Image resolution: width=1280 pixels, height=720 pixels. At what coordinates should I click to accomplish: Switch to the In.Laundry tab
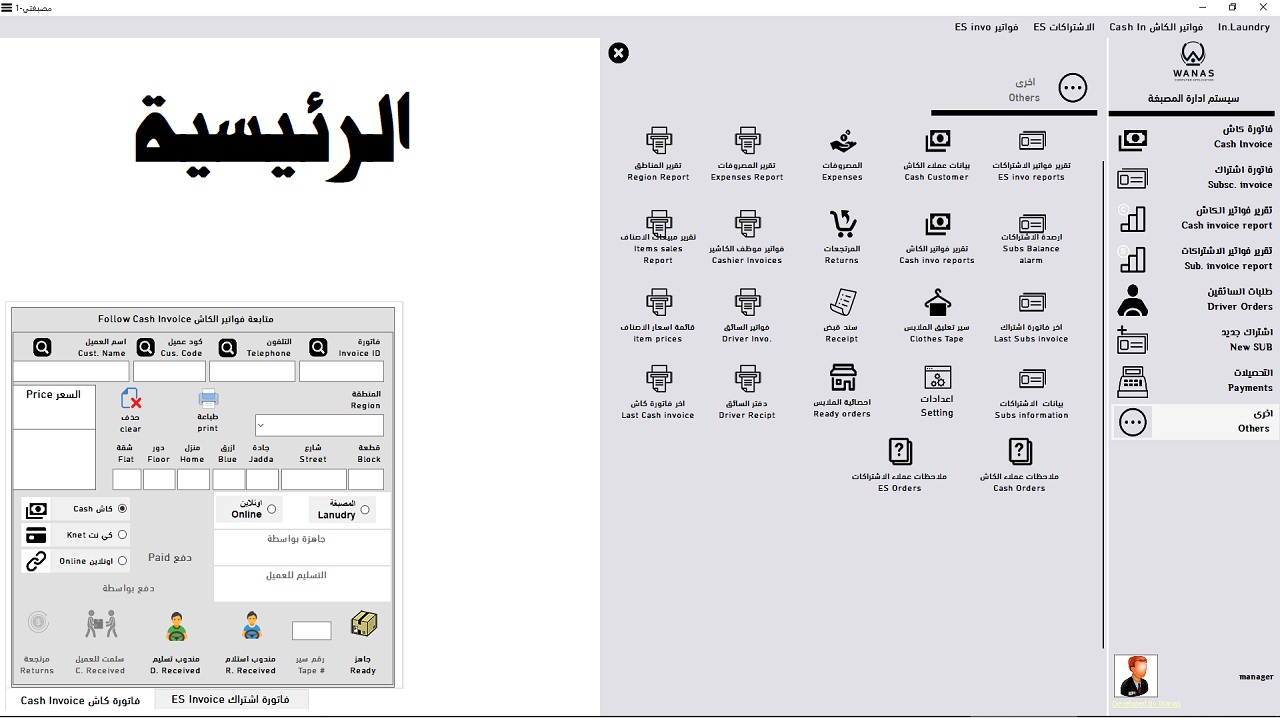pos(1243,27)
